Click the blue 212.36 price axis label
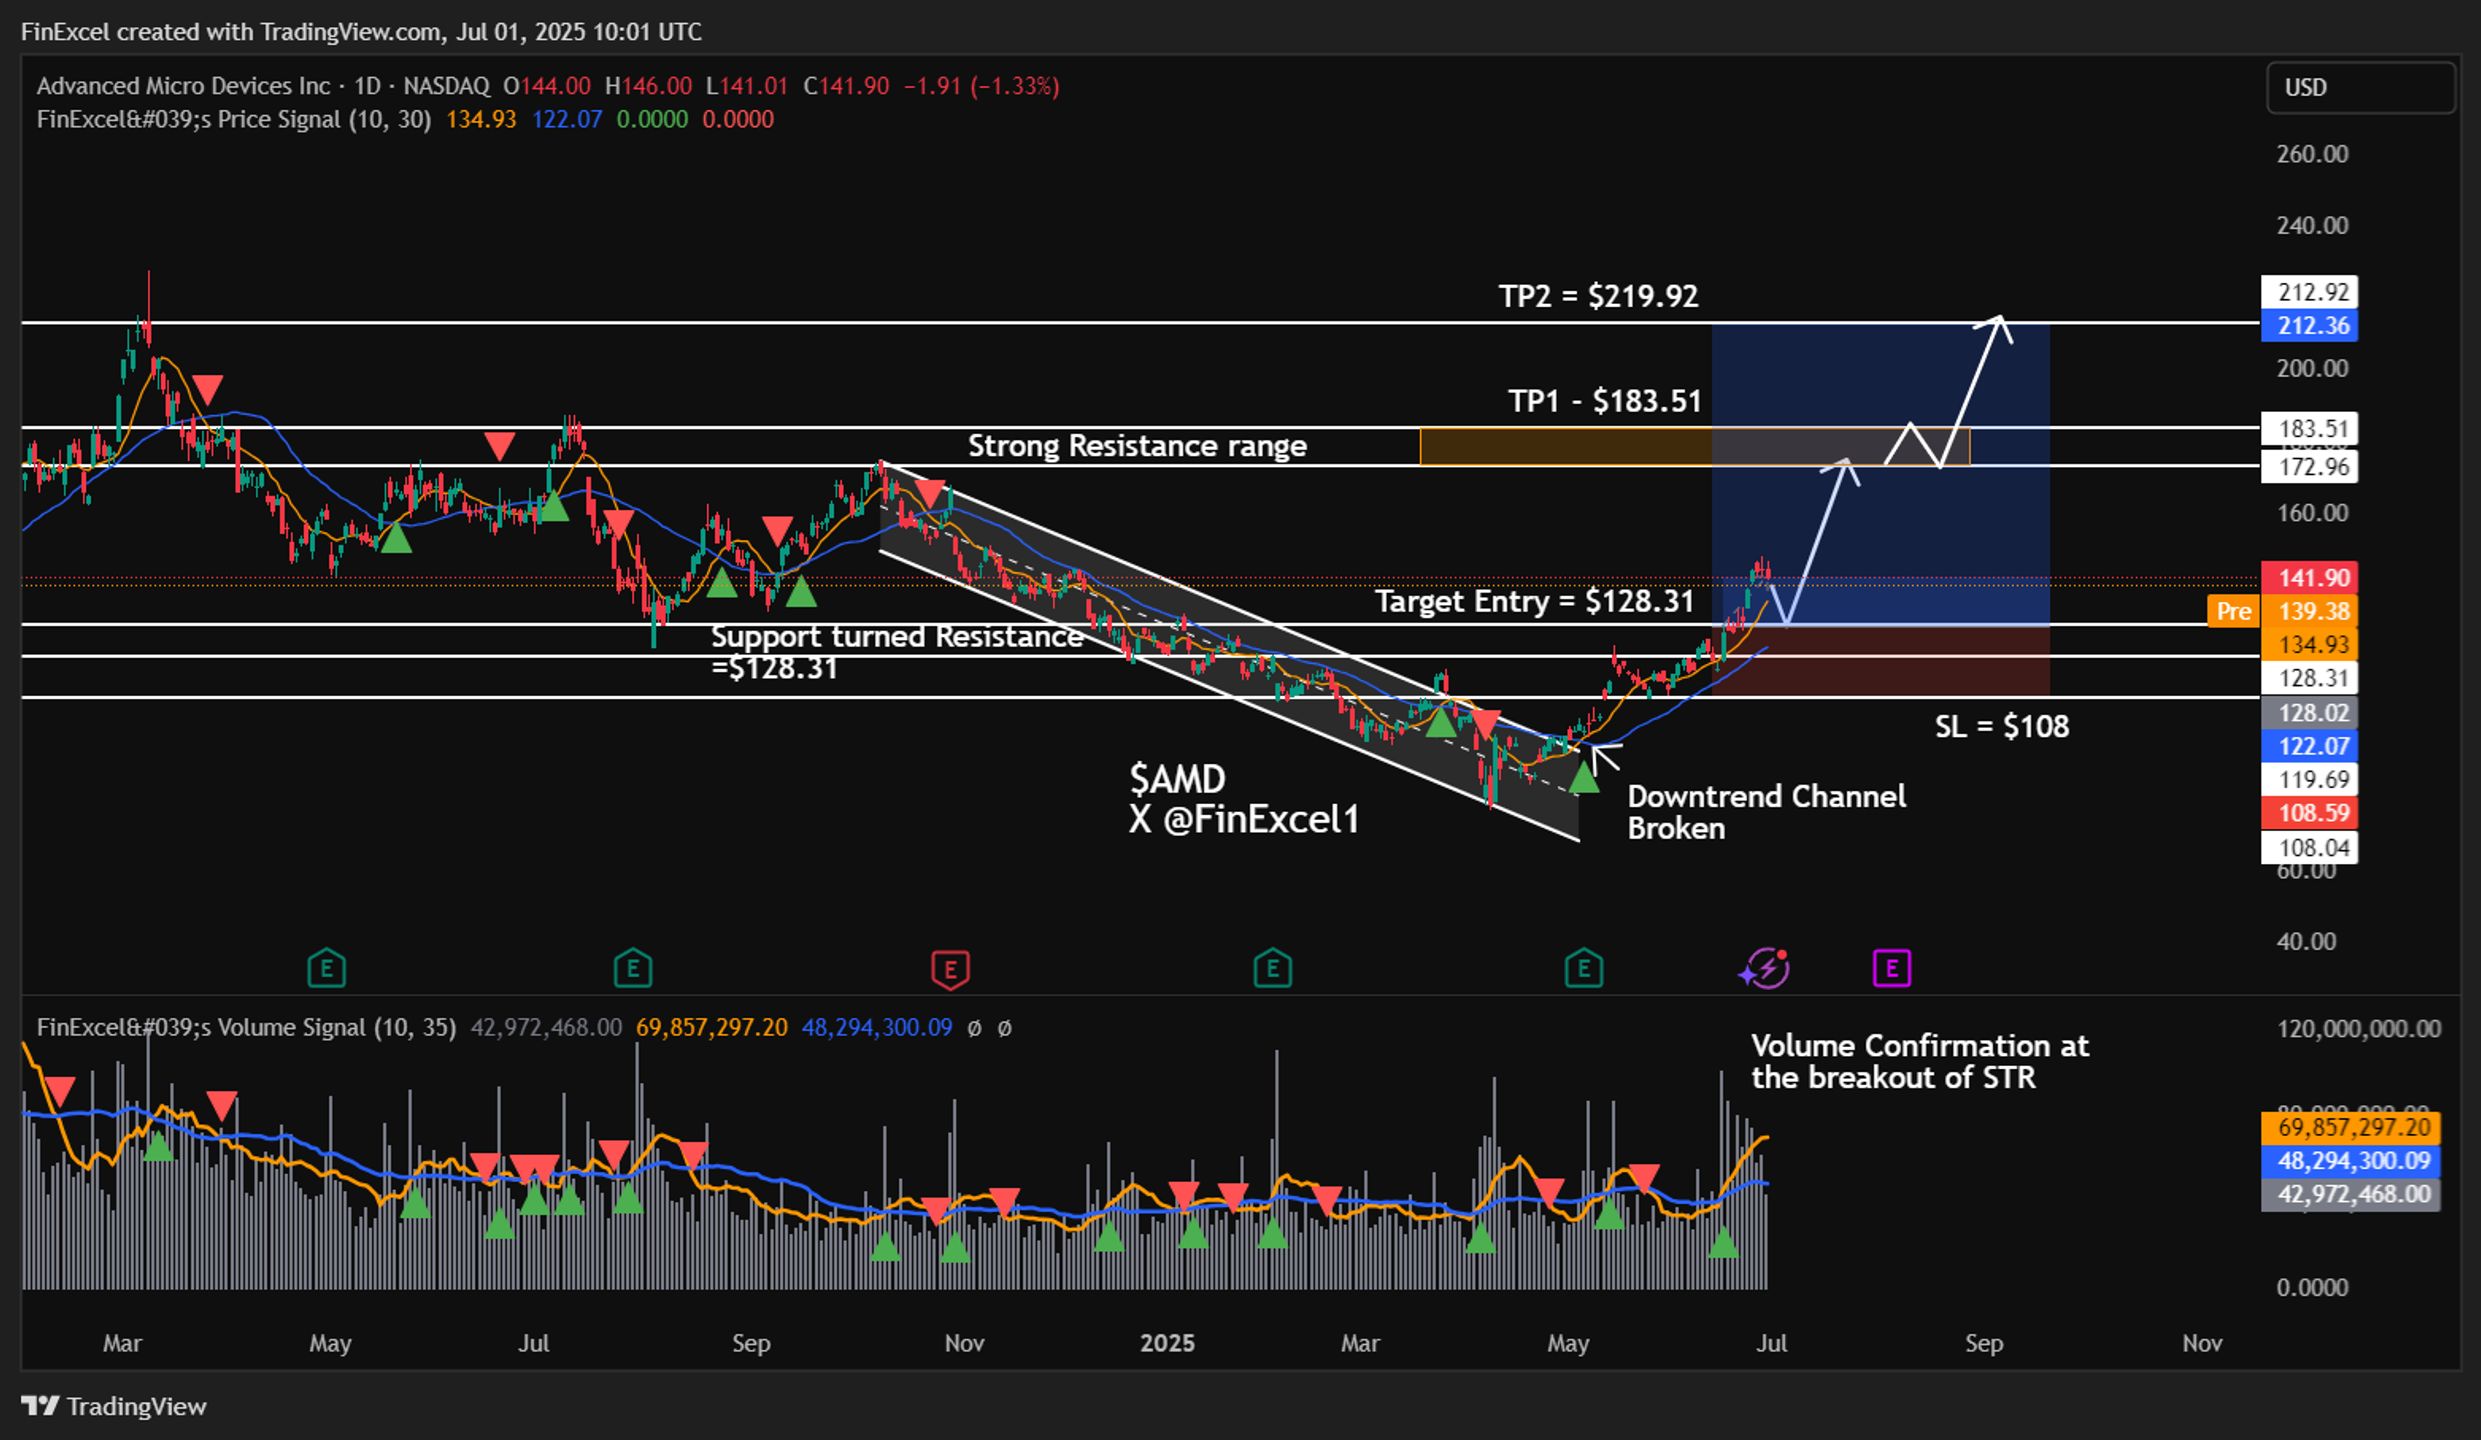The height and width of the screenshot is (1440, 2481). 2309,326
